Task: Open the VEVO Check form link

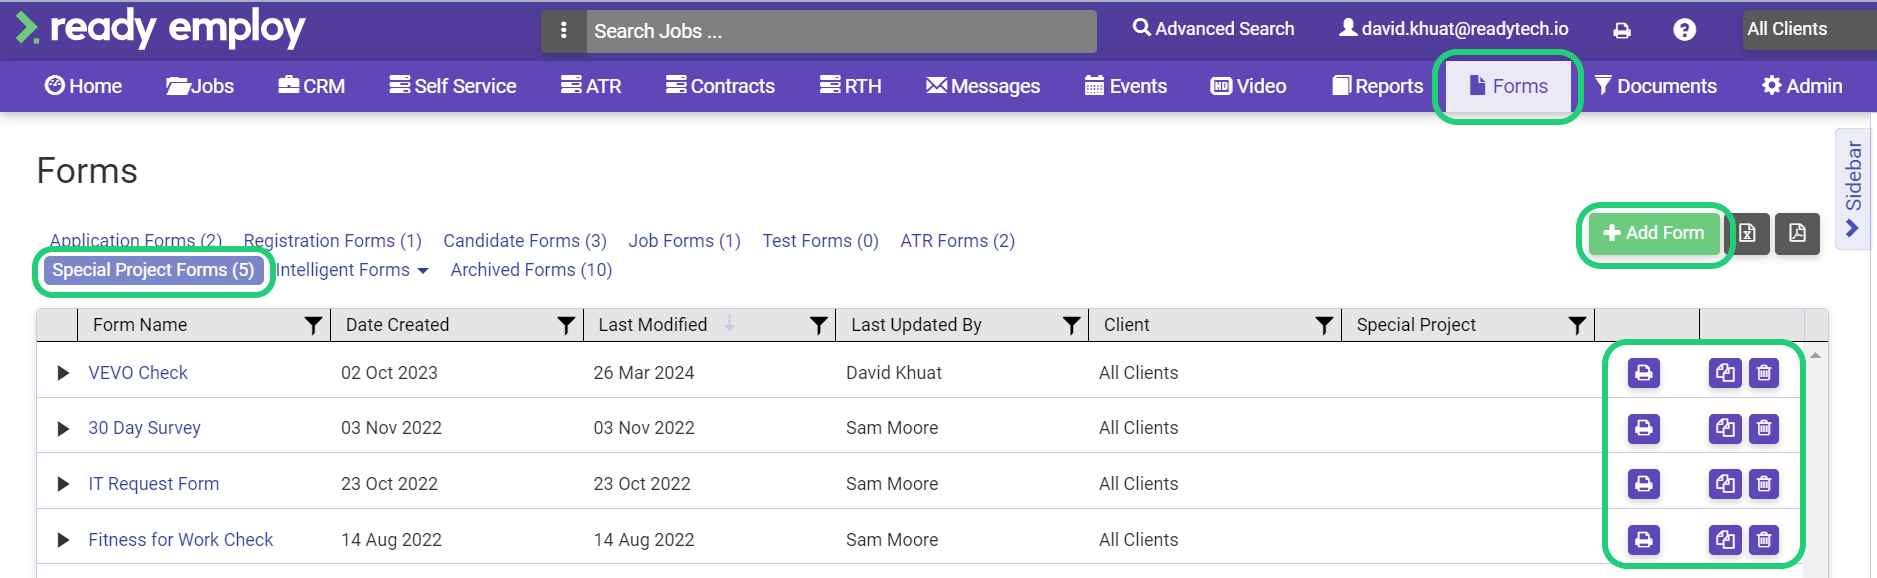Action: tap(138, 373)
